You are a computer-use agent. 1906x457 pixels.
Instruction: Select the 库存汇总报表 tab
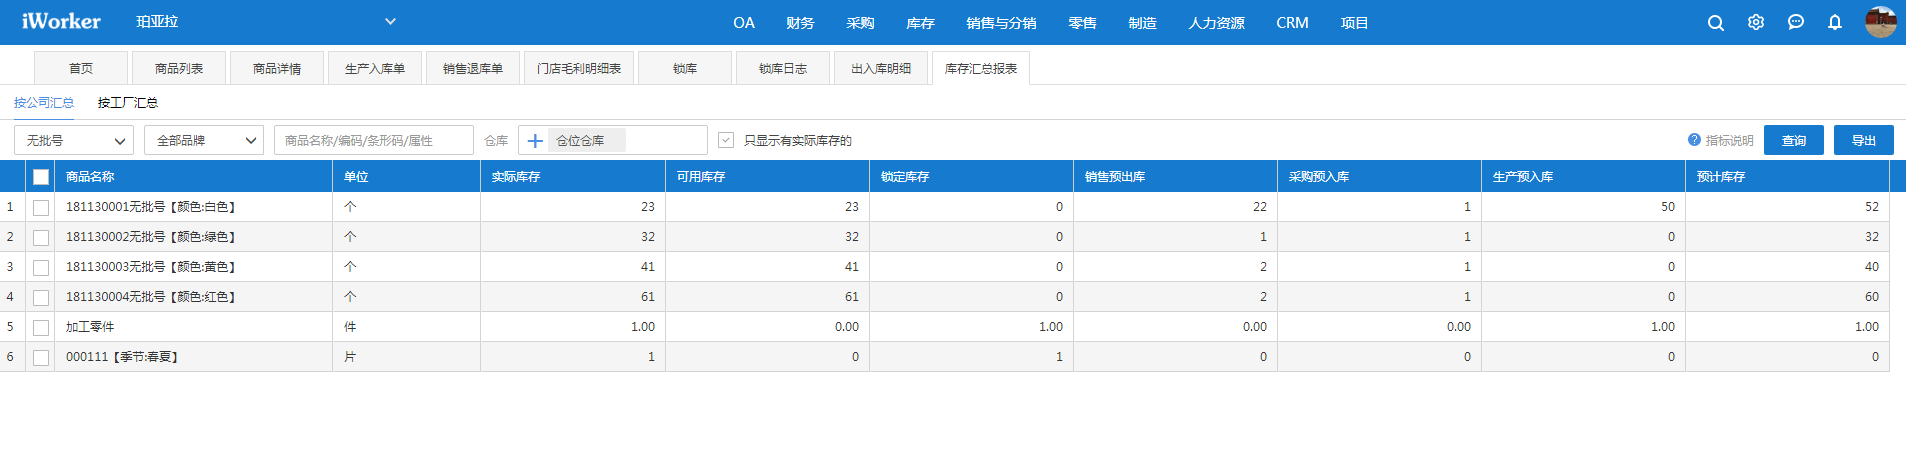(x=981, y=68)
